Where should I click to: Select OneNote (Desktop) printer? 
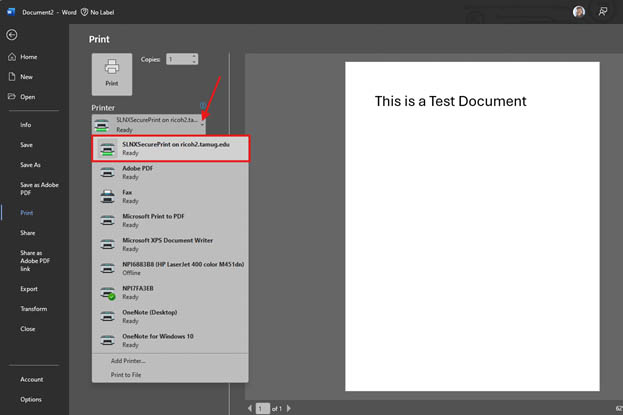click(x=170, y=316)
